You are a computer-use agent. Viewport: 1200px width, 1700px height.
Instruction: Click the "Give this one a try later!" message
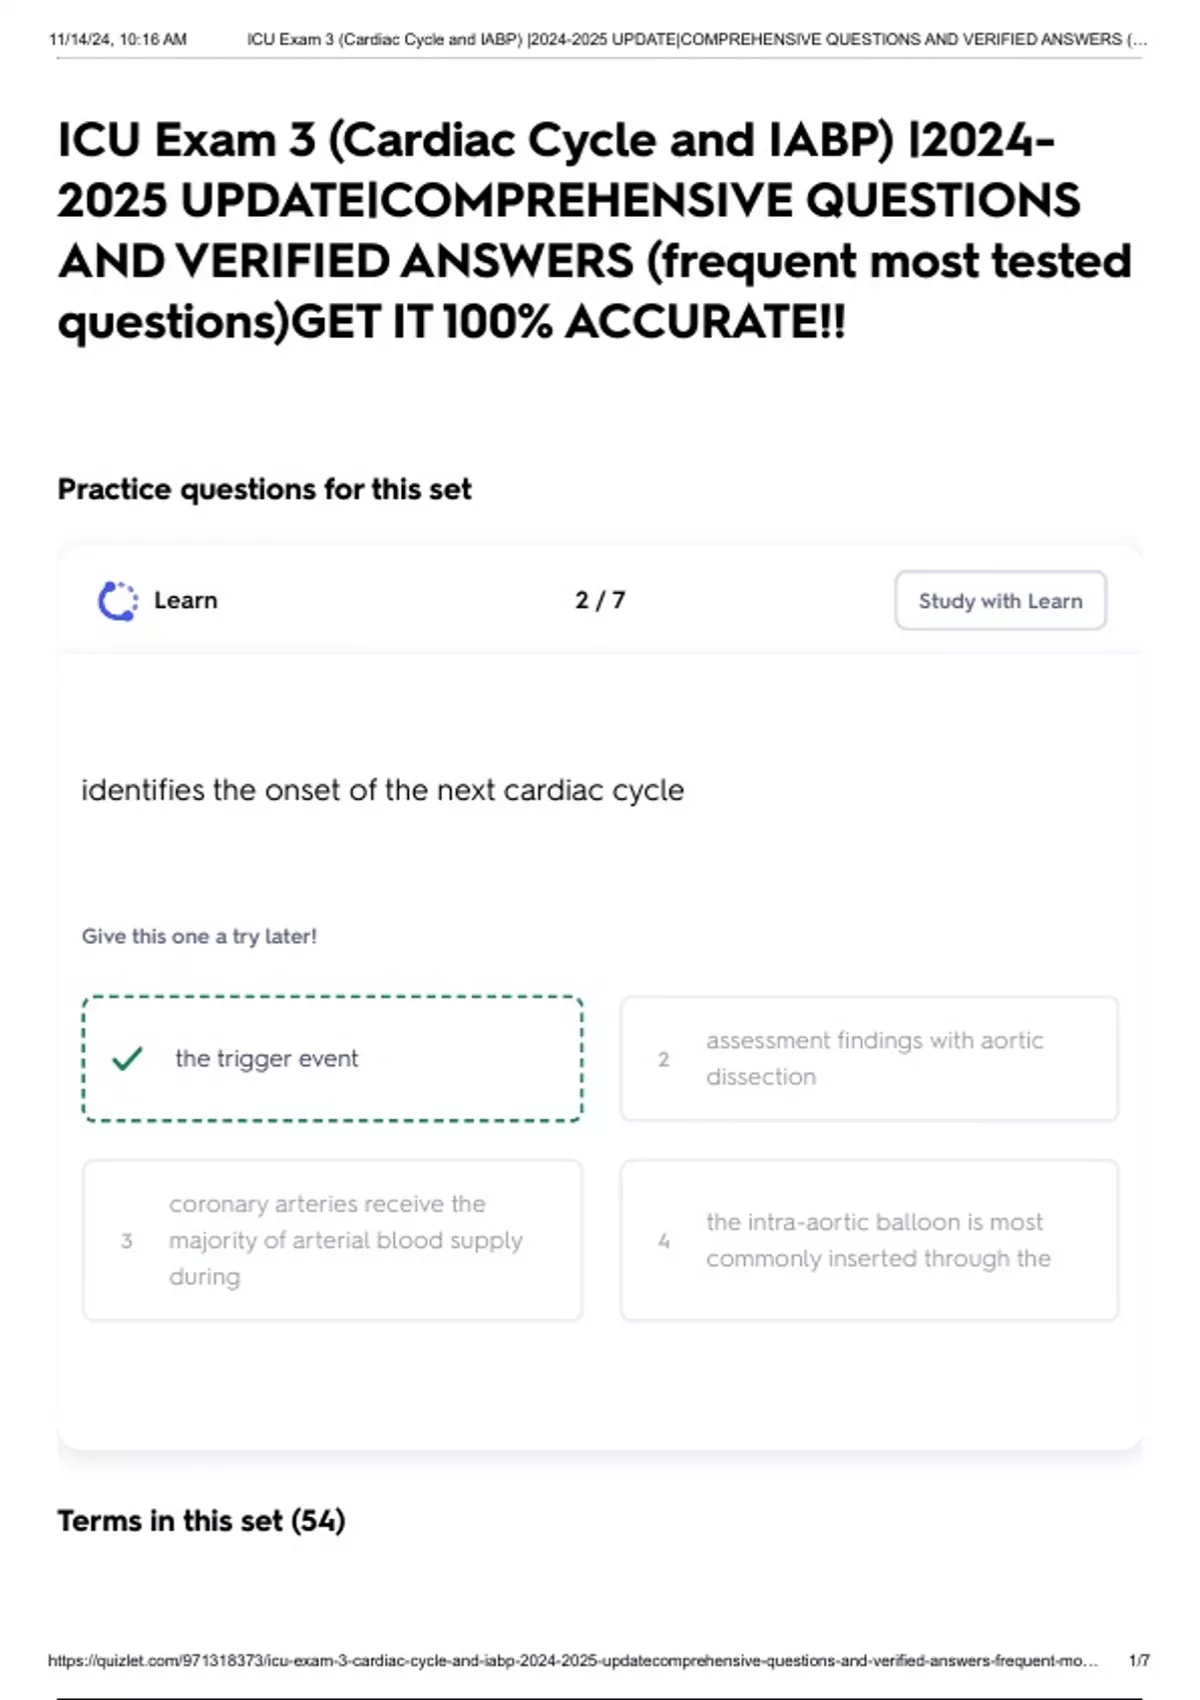pyautogui.click(x=199, y=936)
